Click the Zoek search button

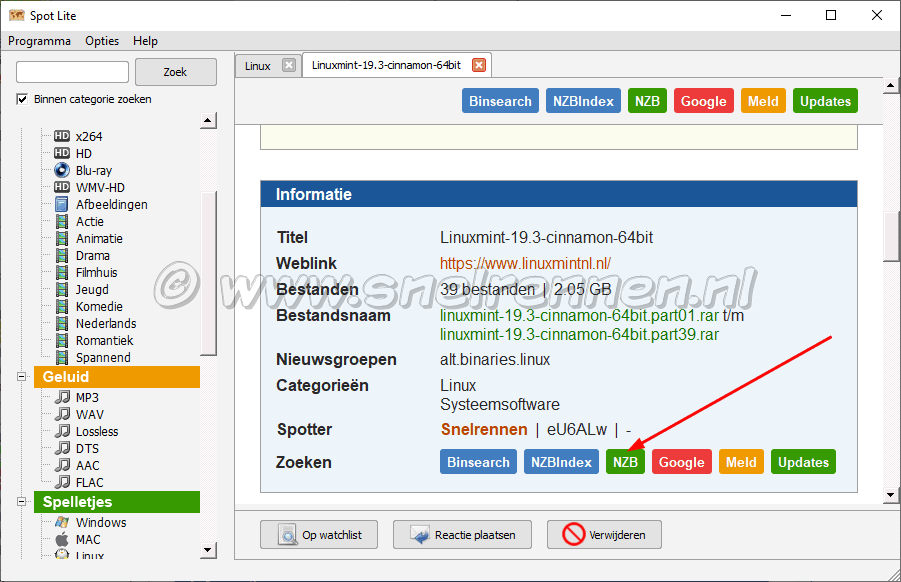pyautogui.click(x=176, y=72)
